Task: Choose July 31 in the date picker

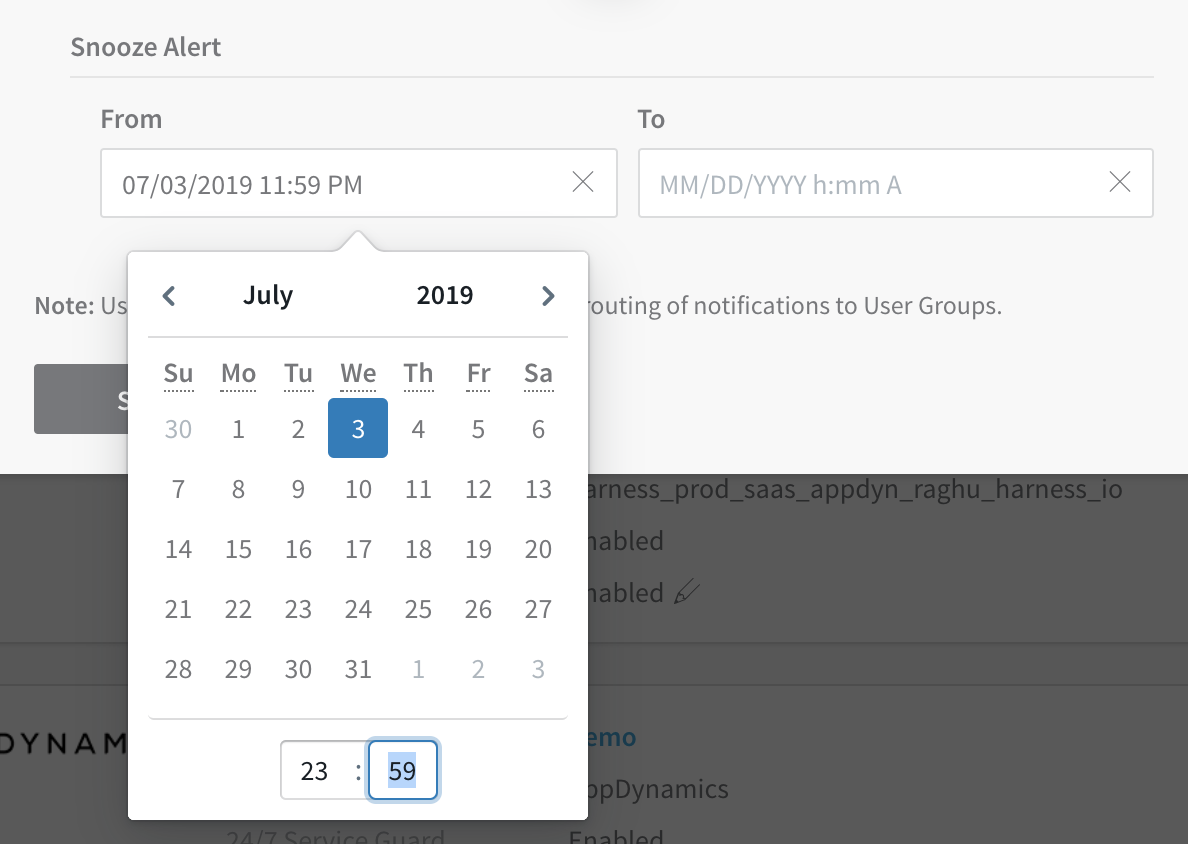Action: (358, 669)
